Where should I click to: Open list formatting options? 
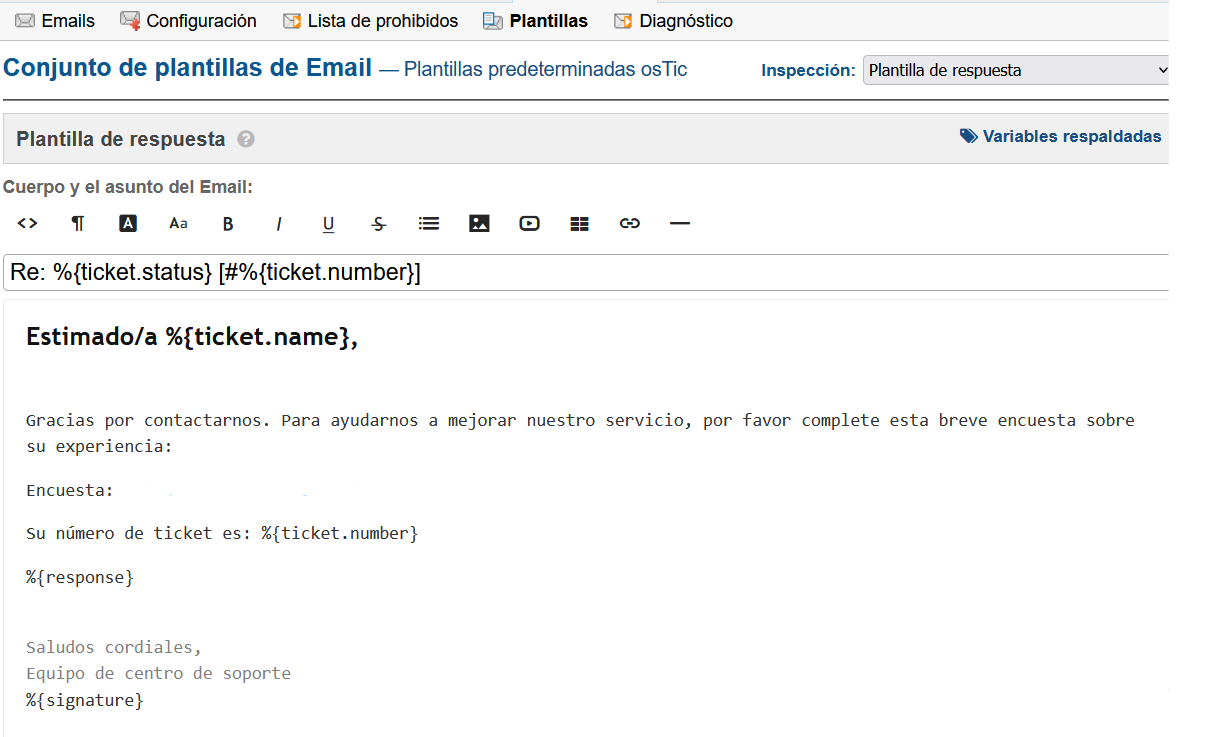tap(429, 224)
